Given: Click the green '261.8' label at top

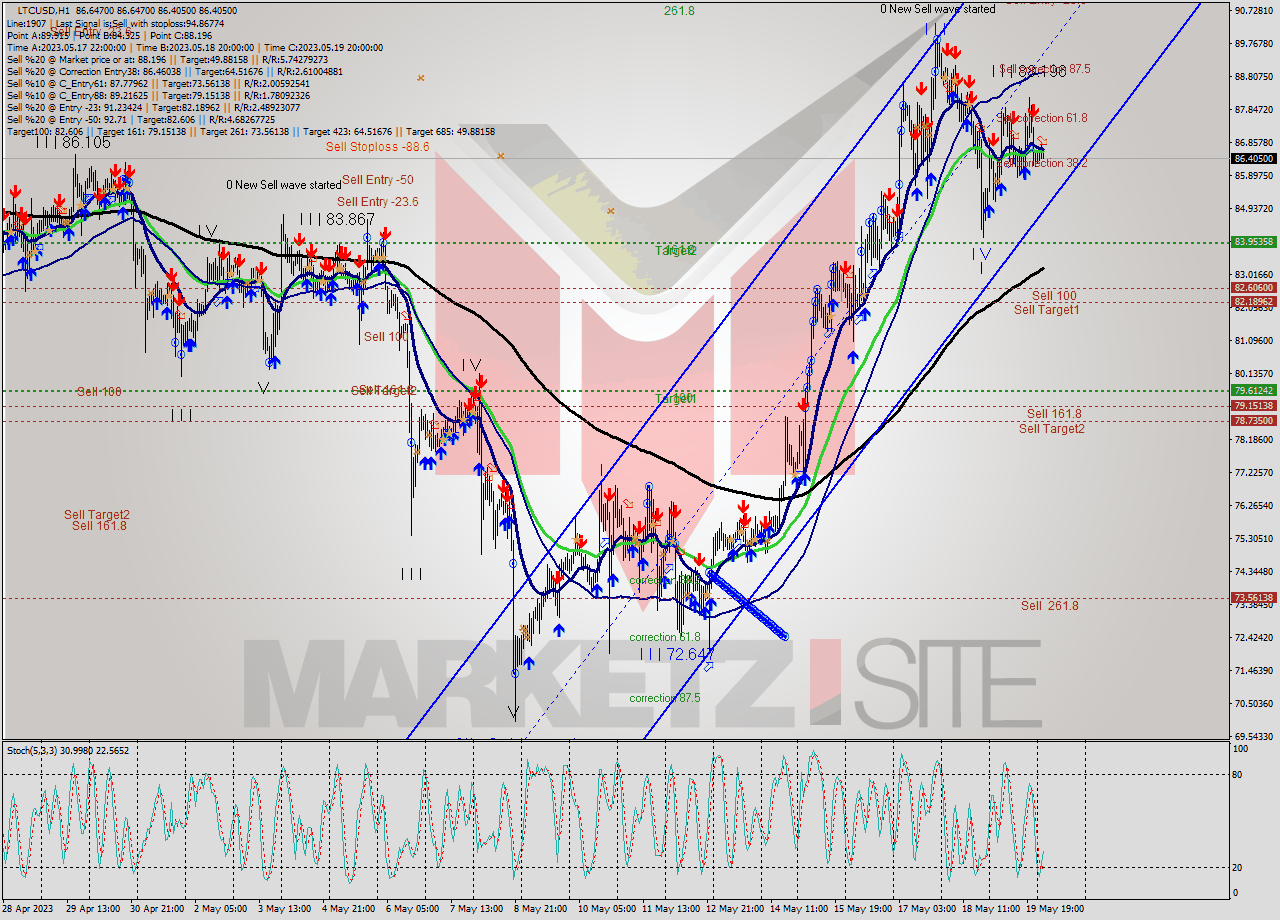Looking at the screenshot, I should pos(679,10).
